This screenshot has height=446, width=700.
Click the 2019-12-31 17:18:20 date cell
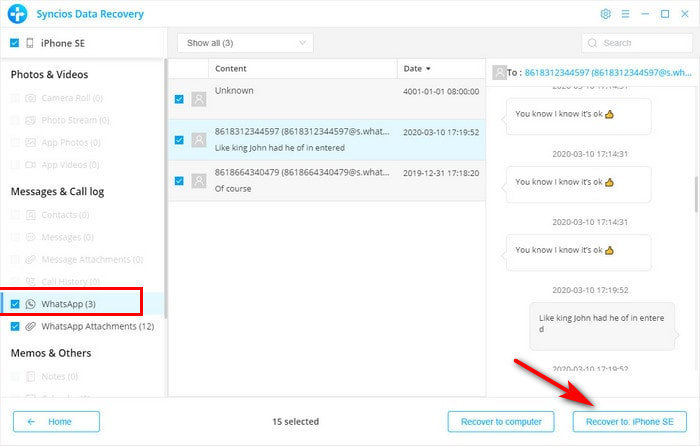(x=441, y=173)
